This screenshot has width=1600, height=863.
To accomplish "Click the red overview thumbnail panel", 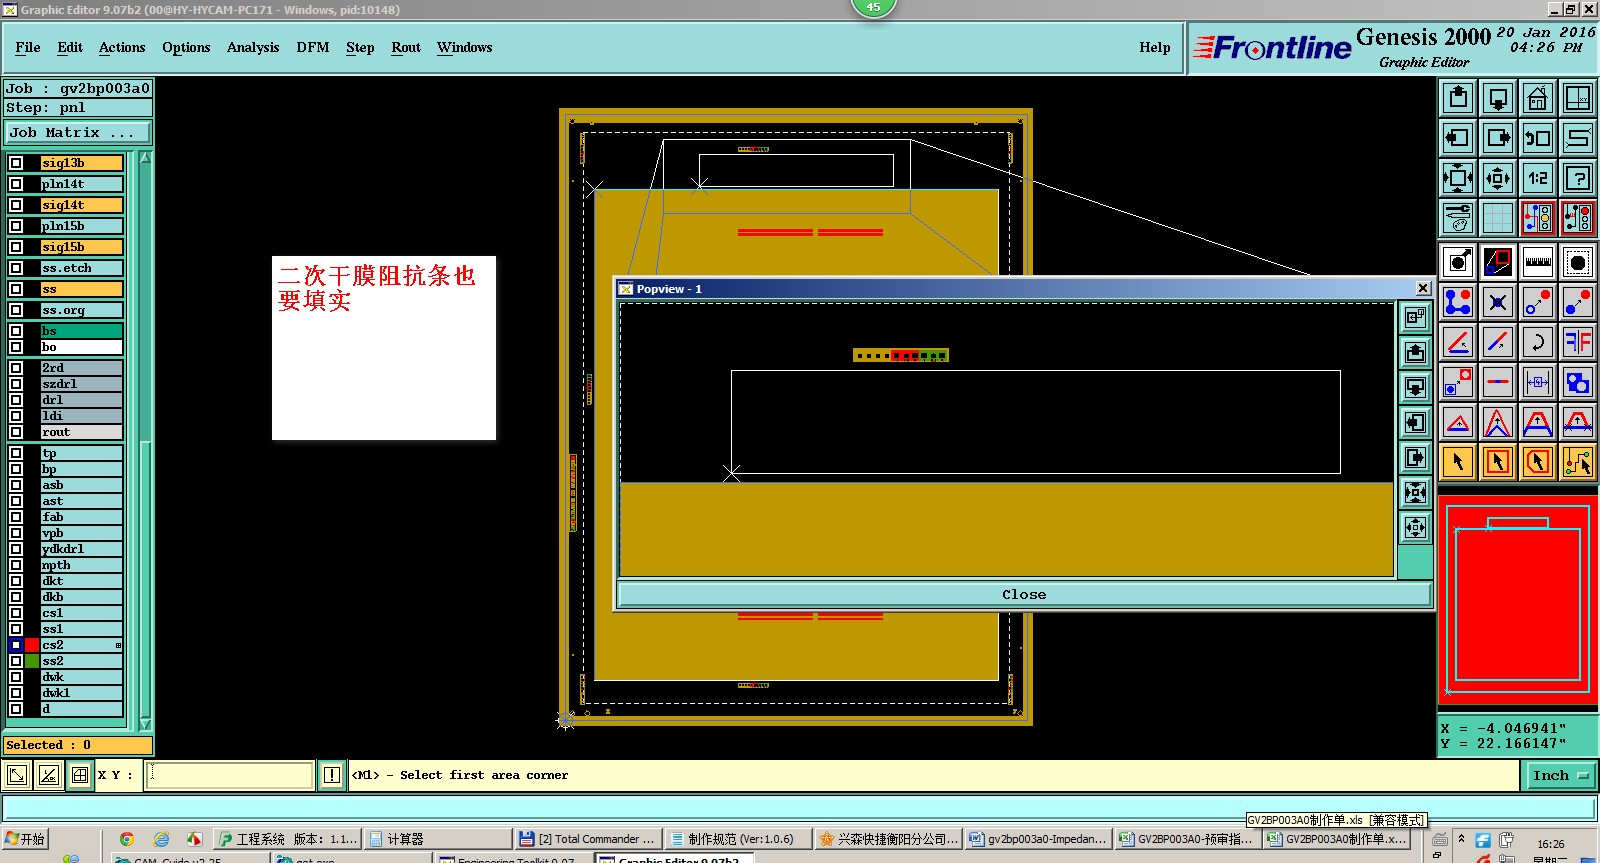I will (x=1517, y=601).
